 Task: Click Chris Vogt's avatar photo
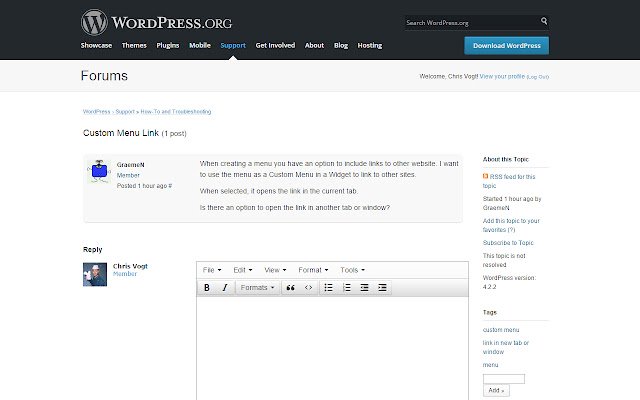click(95, 274)
